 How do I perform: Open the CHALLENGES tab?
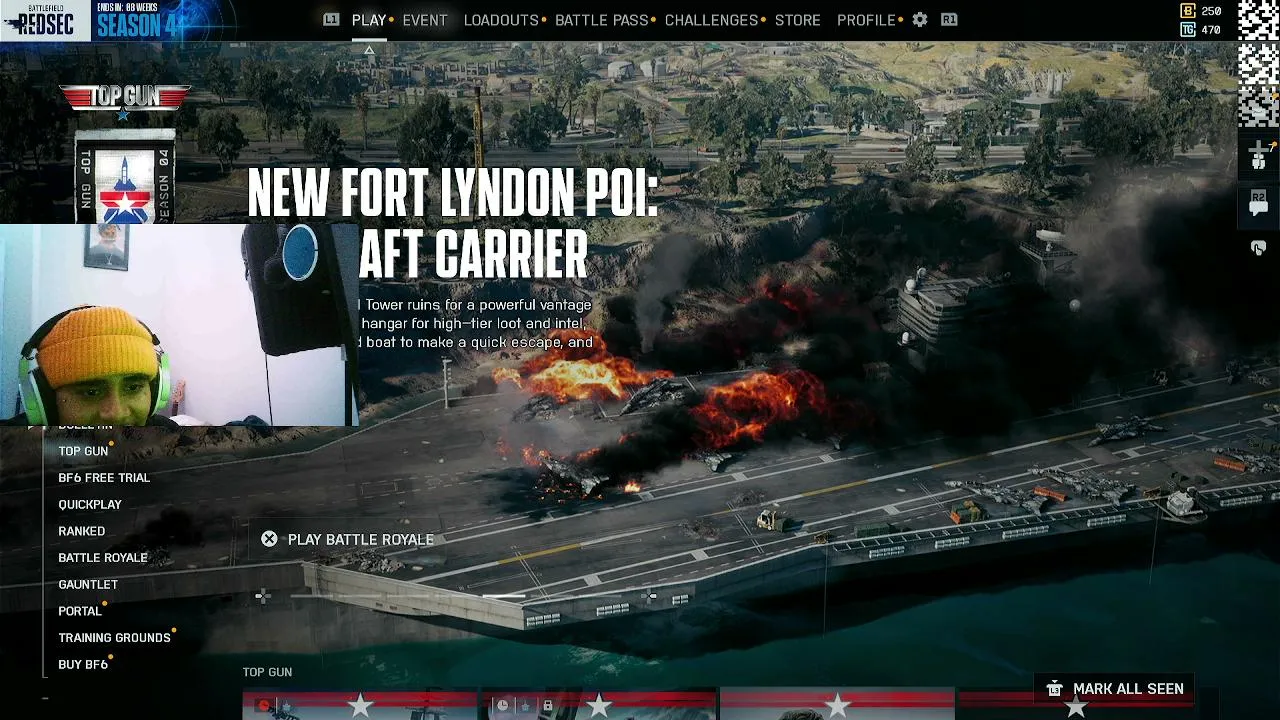(x=711, y=20)
